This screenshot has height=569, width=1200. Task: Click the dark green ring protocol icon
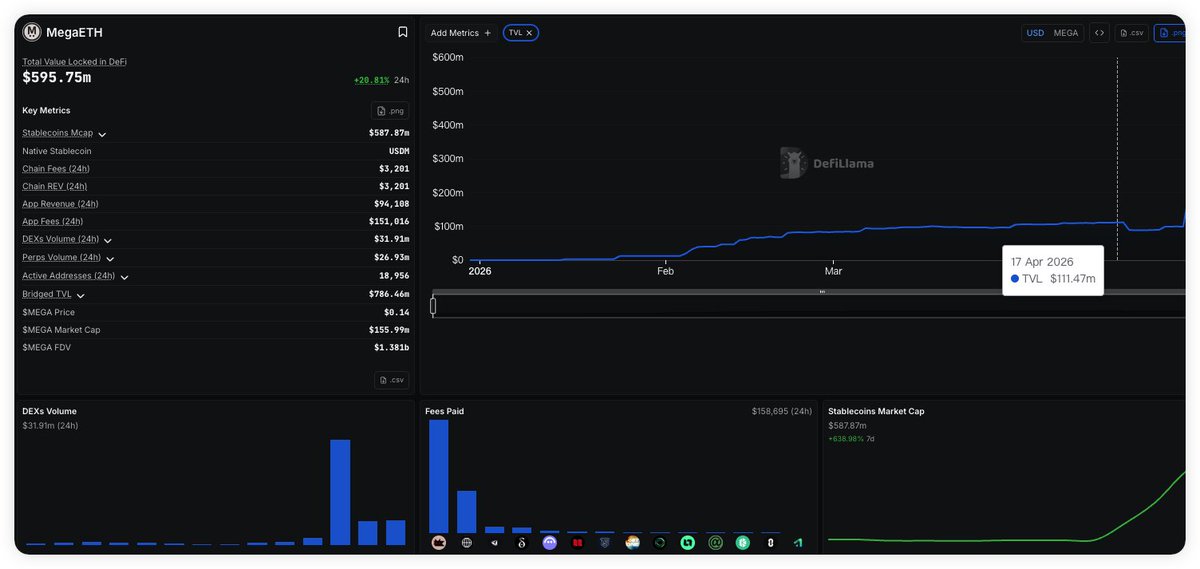coord(660,543)
